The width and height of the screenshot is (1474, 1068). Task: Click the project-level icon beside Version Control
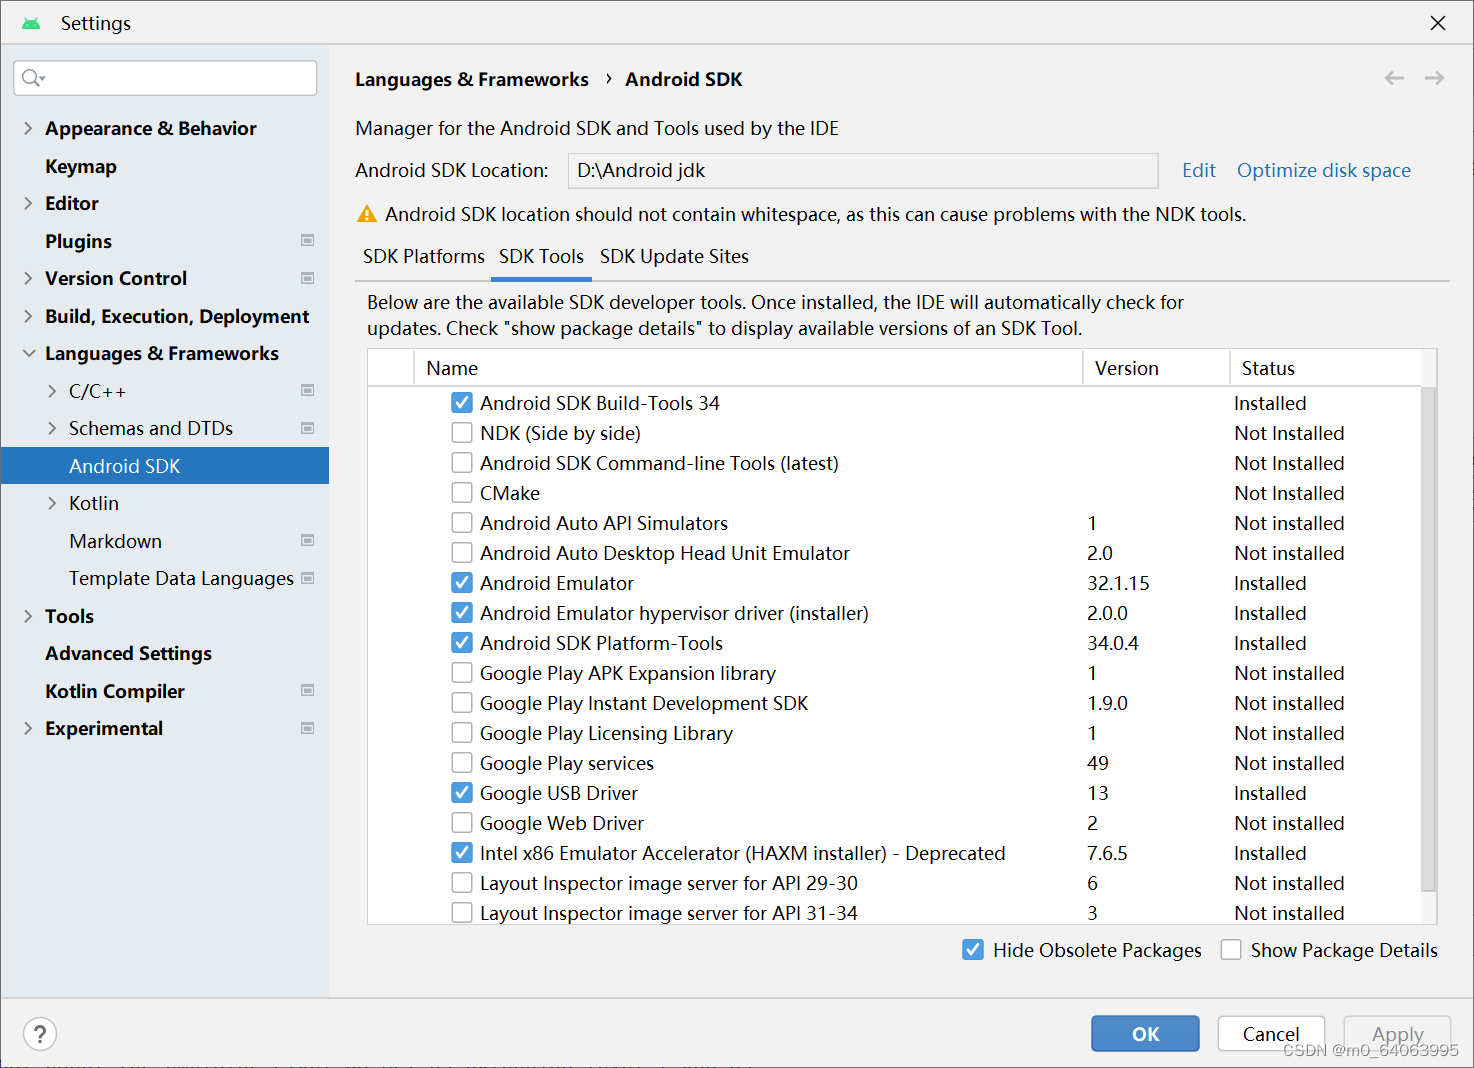coord(308,278)
